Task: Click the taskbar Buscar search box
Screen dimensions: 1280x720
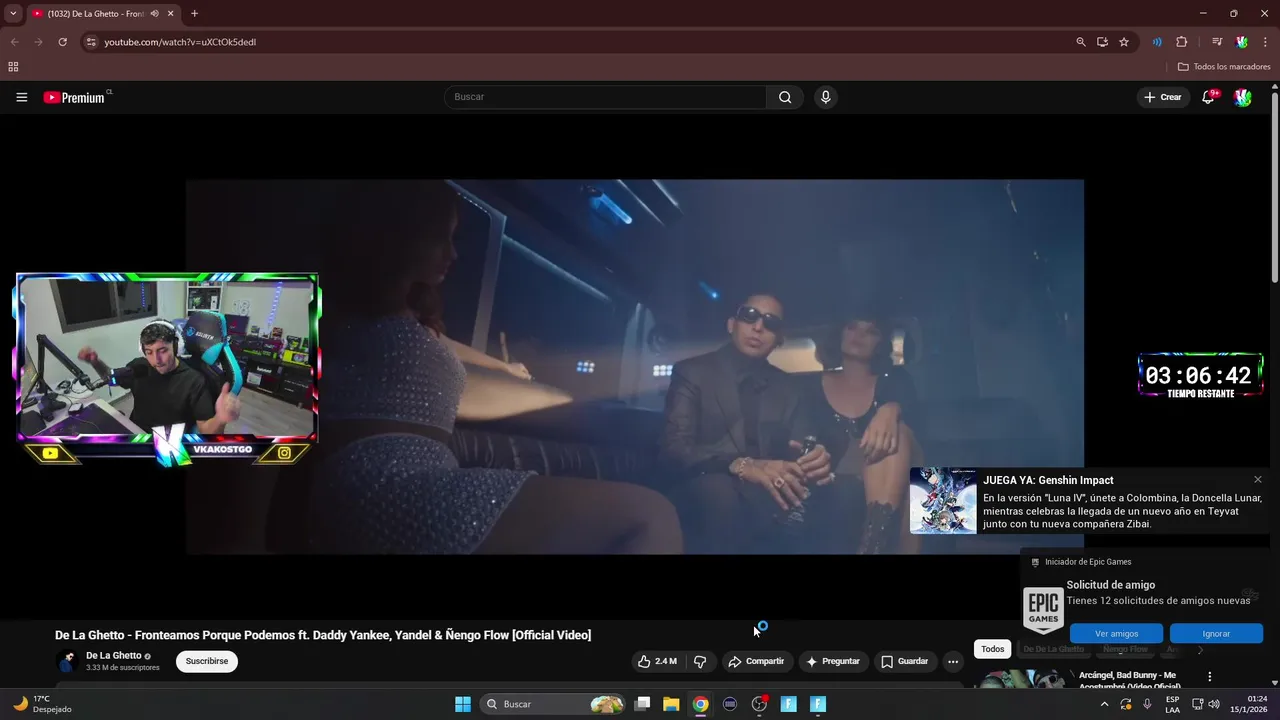Action: pos(554,704)
